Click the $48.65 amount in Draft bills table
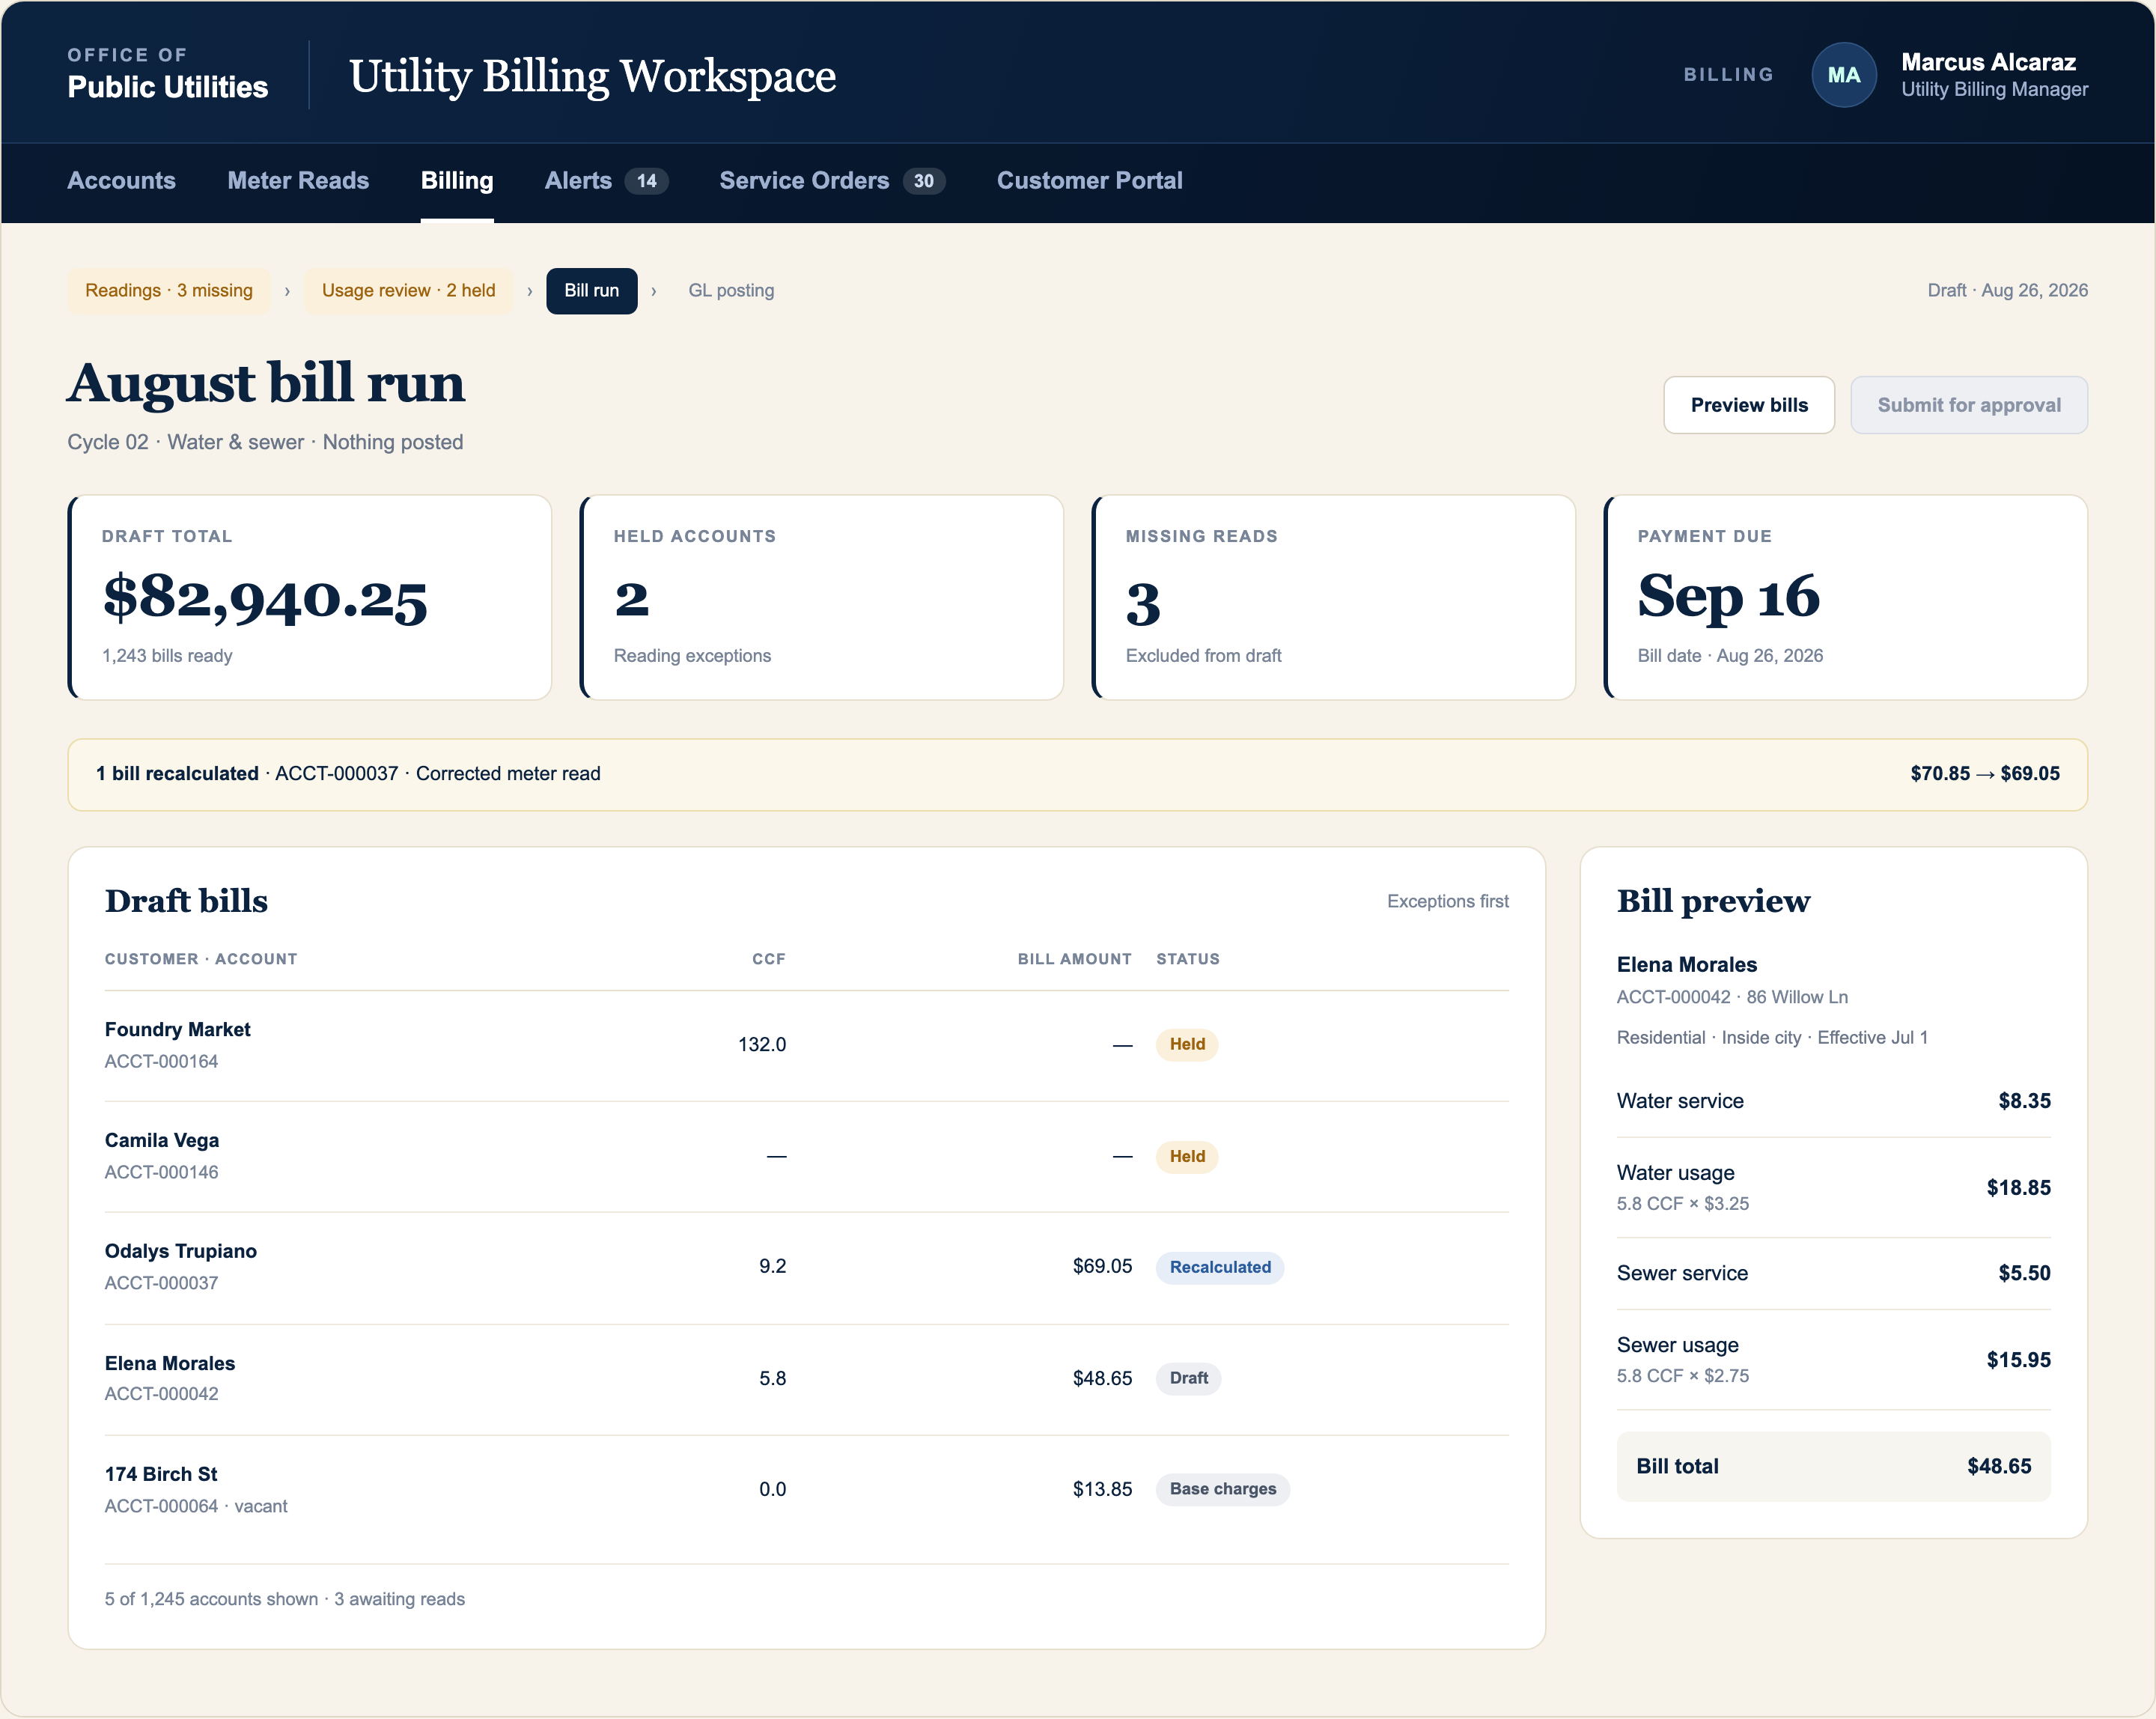Viewport: 2156px width, 1719px height. (x=1102, y=1379)
